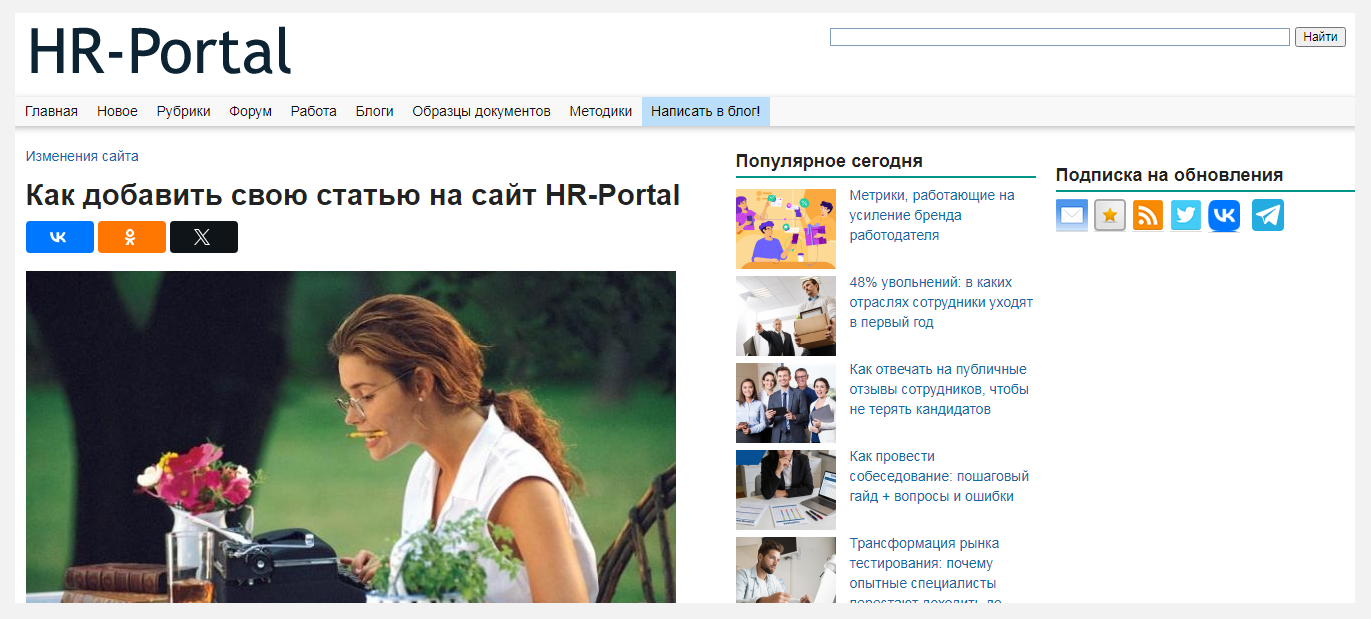Select the Написать в блог! tab
This screenshot has height=619, width=1371.
(x=705, y=111)
